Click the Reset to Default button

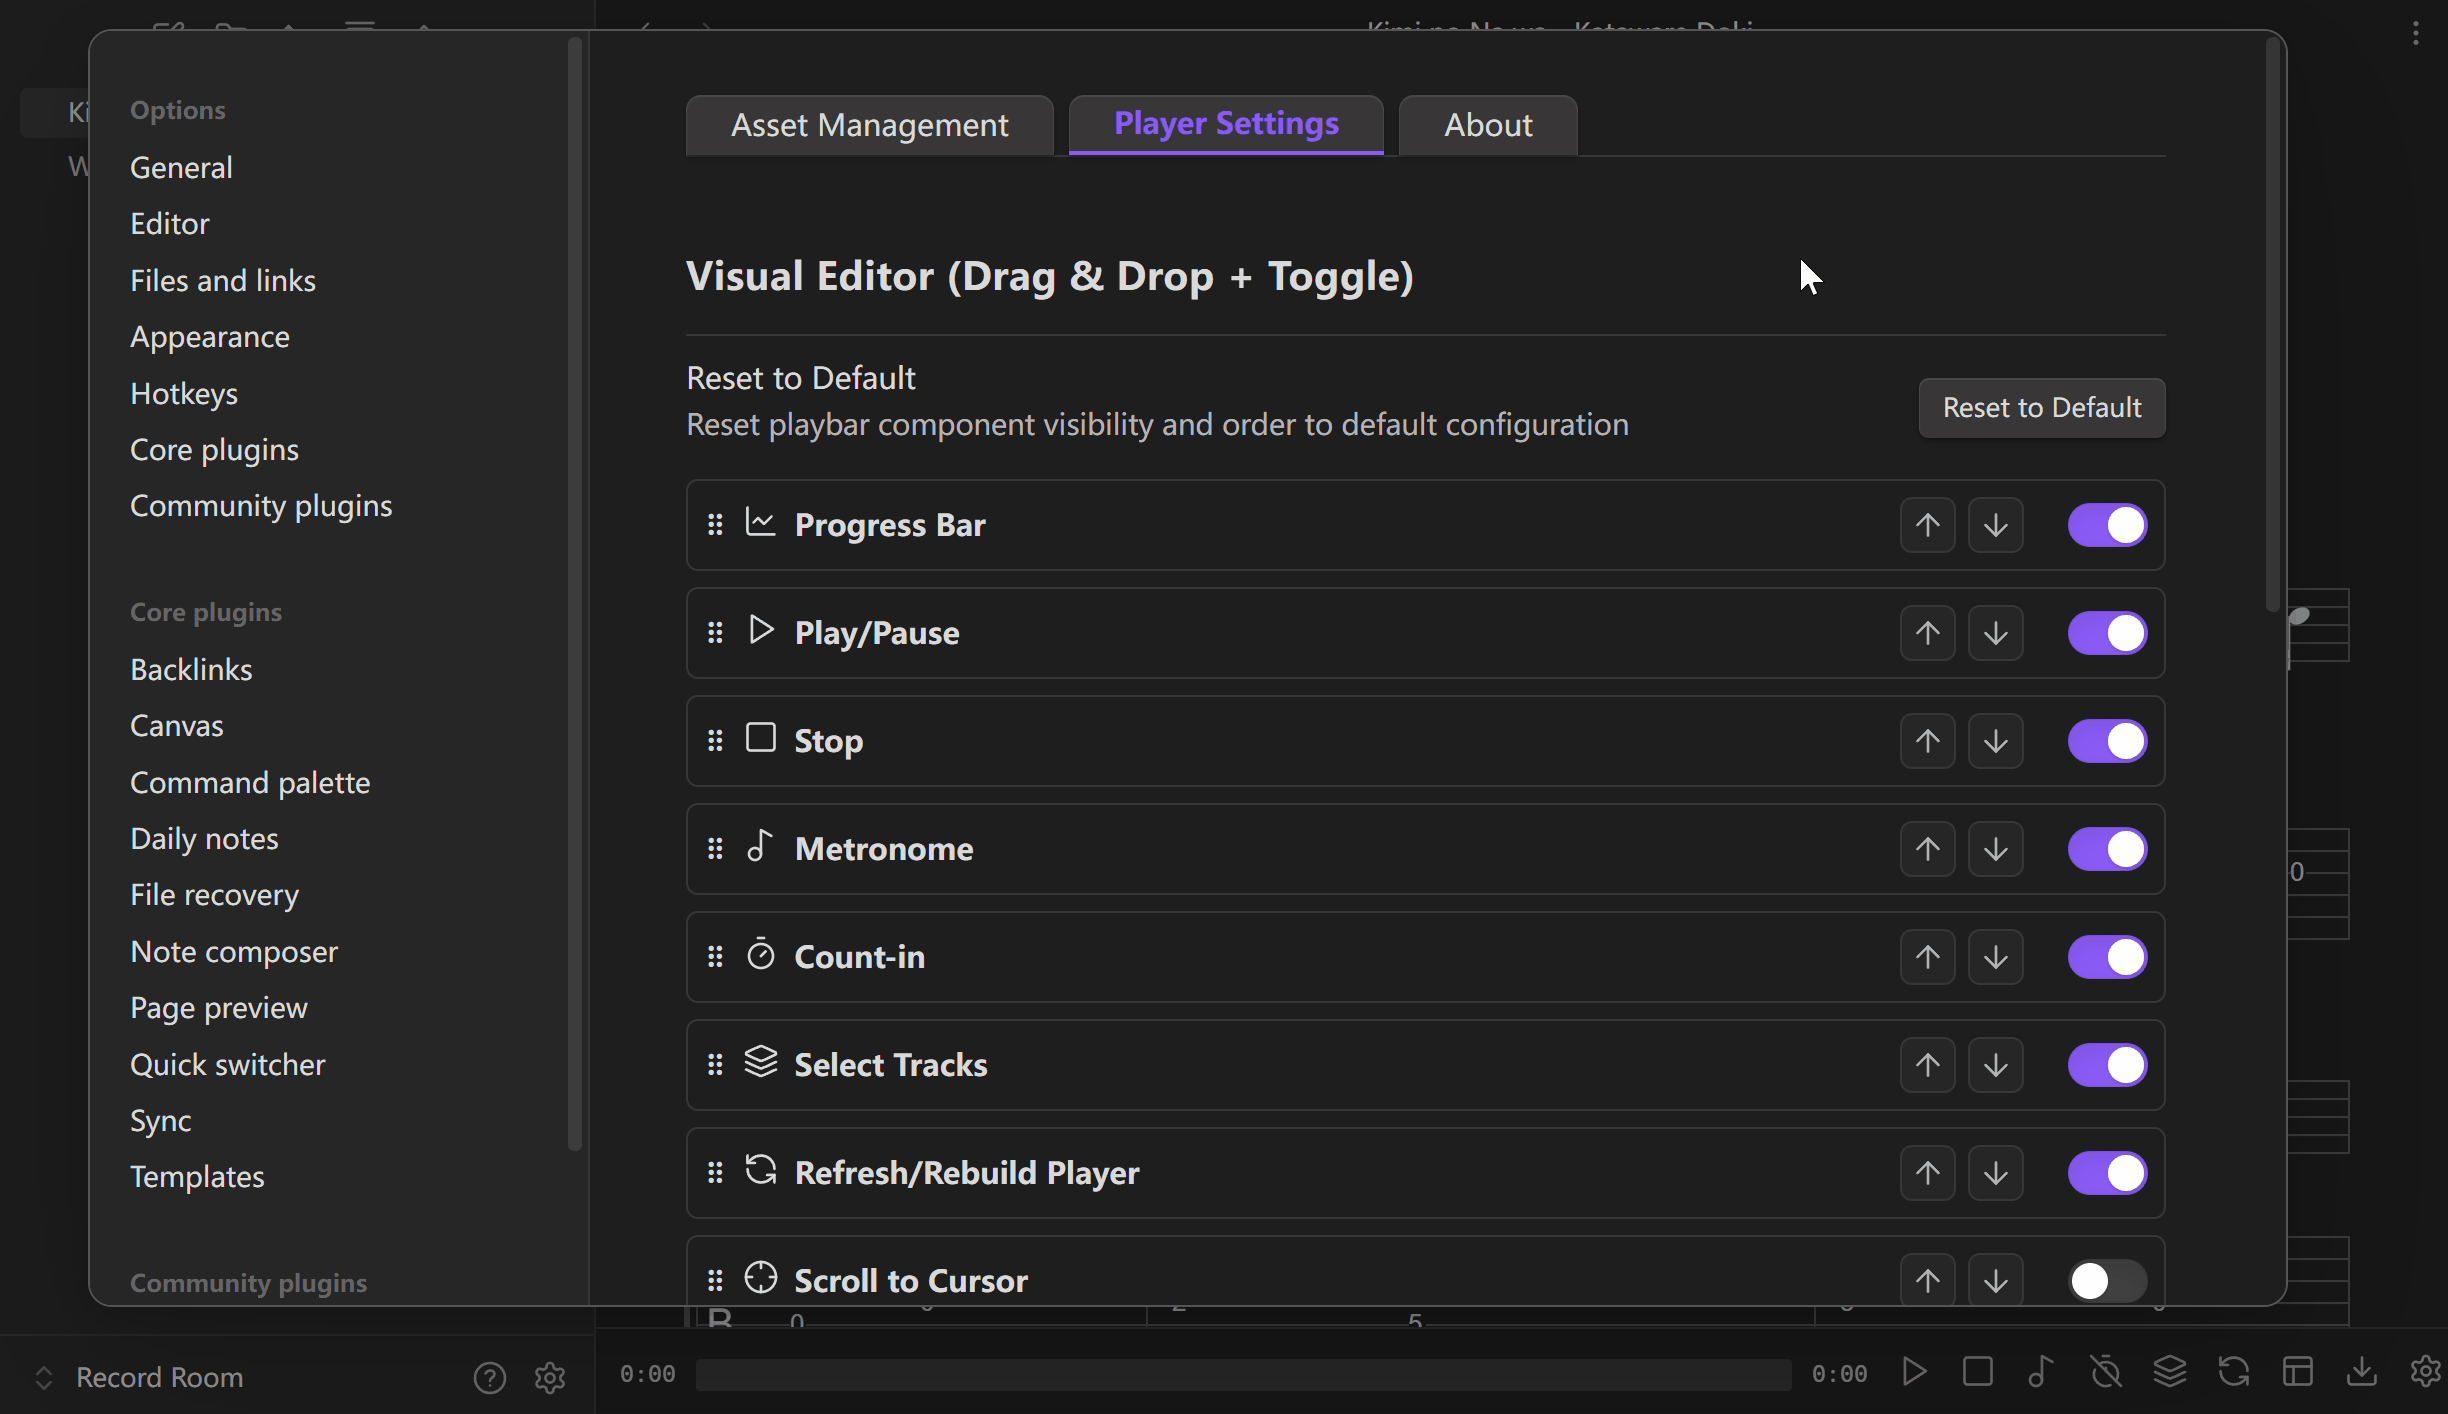click(2042, 408)
